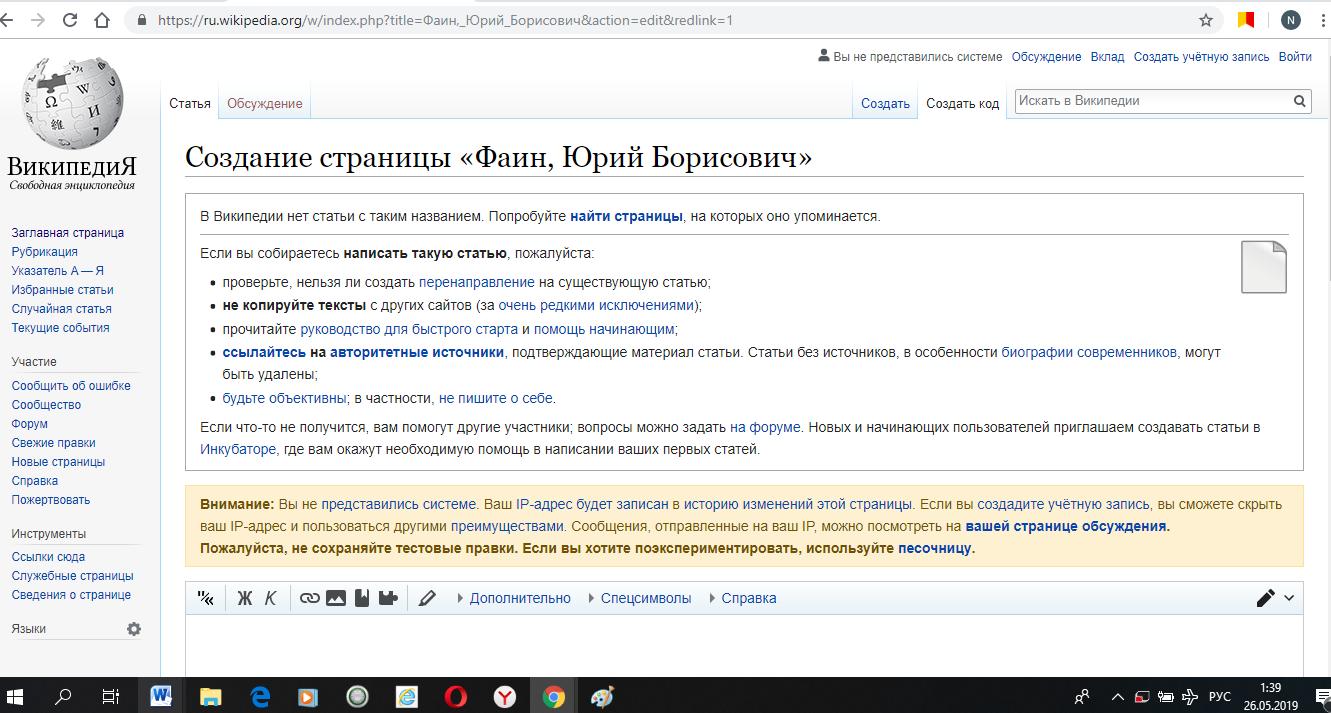Click the reference bookmark icon in the editor toolbar

(x=362, y=598)
